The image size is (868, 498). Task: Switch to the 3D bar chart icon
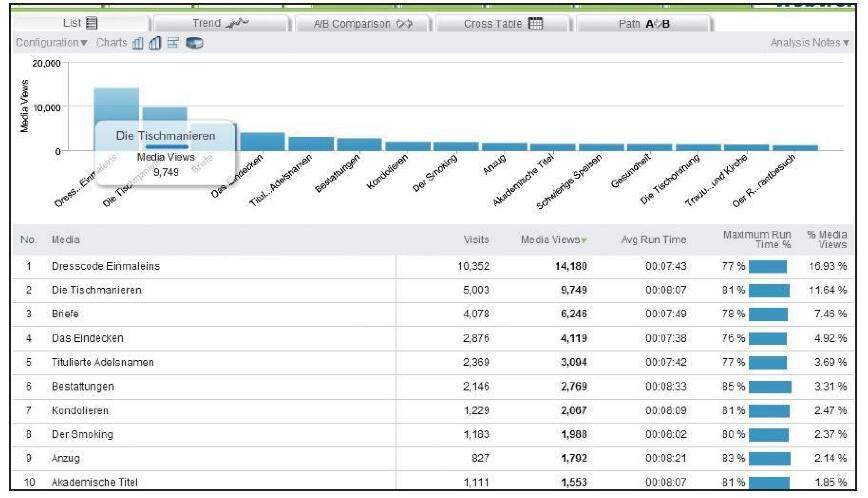[x=154, y=44]
